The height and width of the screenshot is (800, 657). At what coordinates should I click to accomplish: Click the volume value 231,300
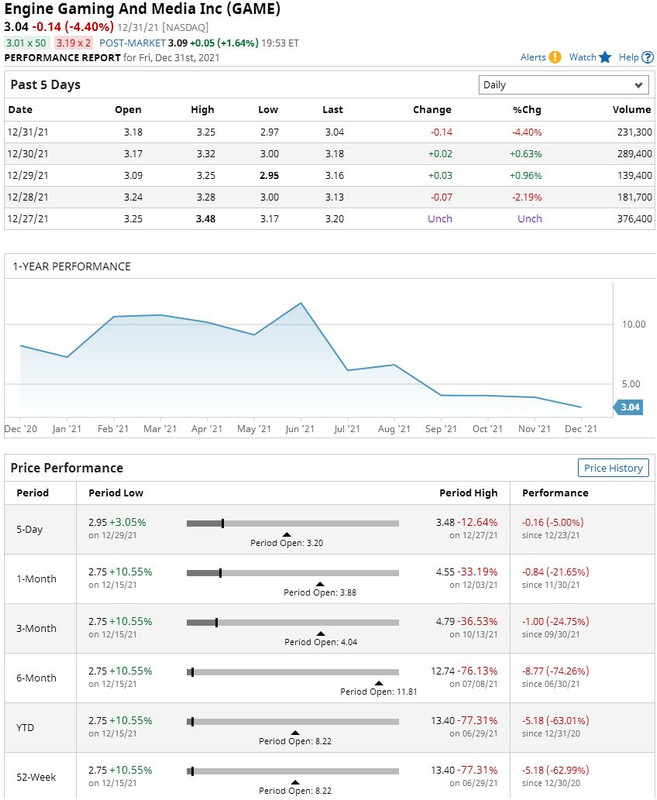click(635, 132)
